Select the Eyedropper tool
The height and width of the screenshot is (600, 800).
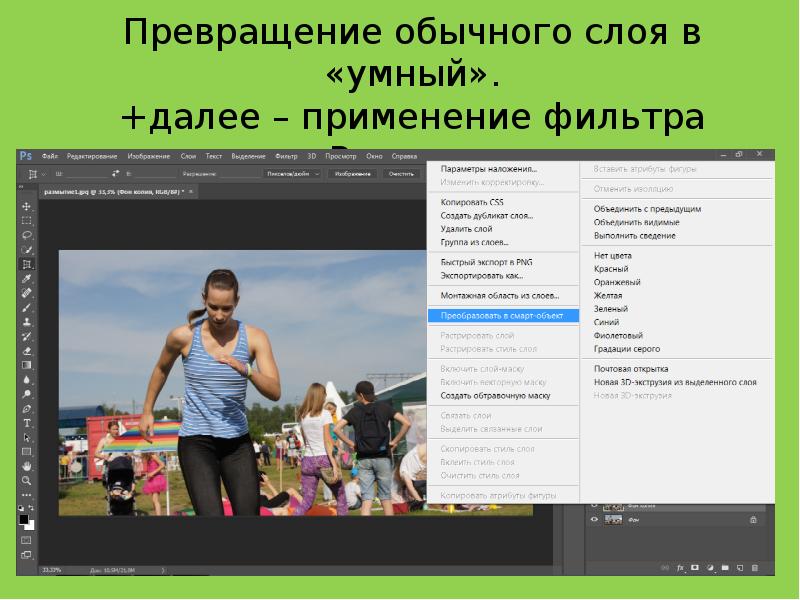coord(26,279)
